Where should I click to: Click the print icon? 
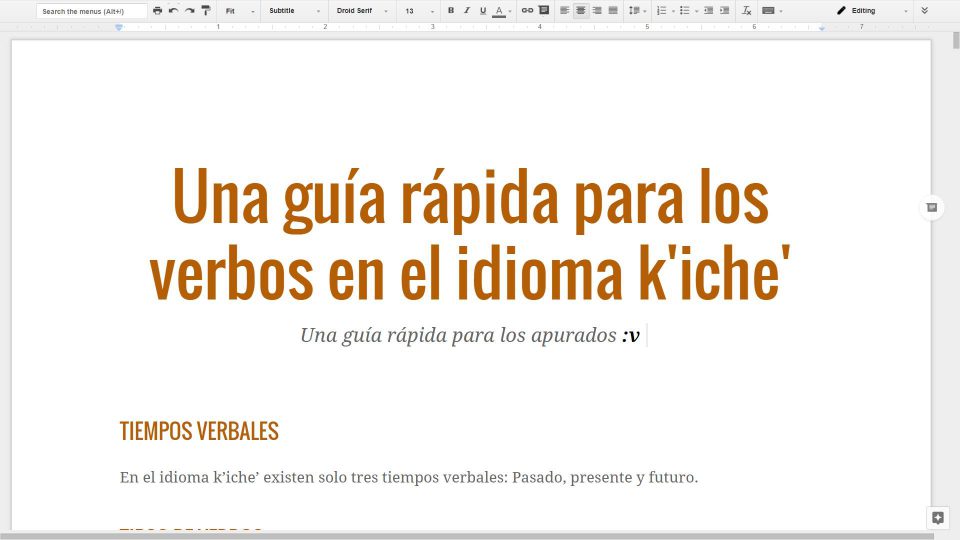157,11
